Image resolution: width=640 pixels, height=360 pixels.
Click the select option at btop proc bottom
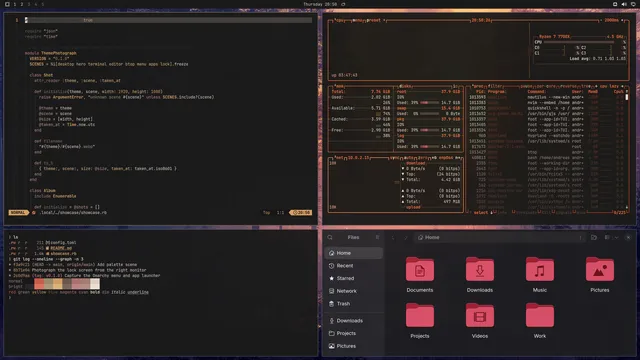click(x=480, y=212)
